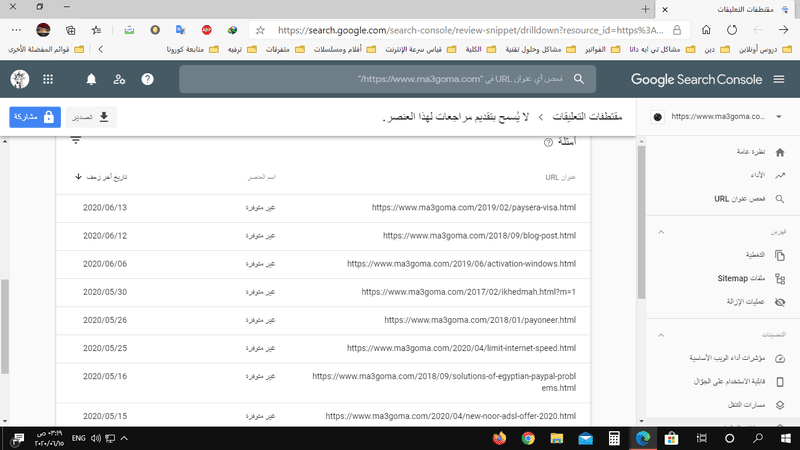Open performance chart icon in sidebar
The height and width of the screenshot is (450, 800).
pos(780,175)
